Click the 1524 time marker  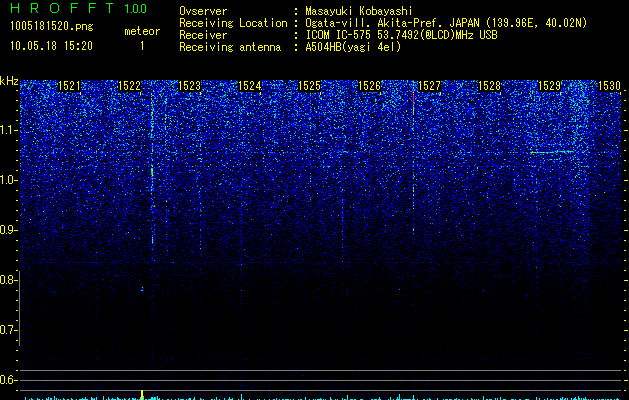pos(250,86)
